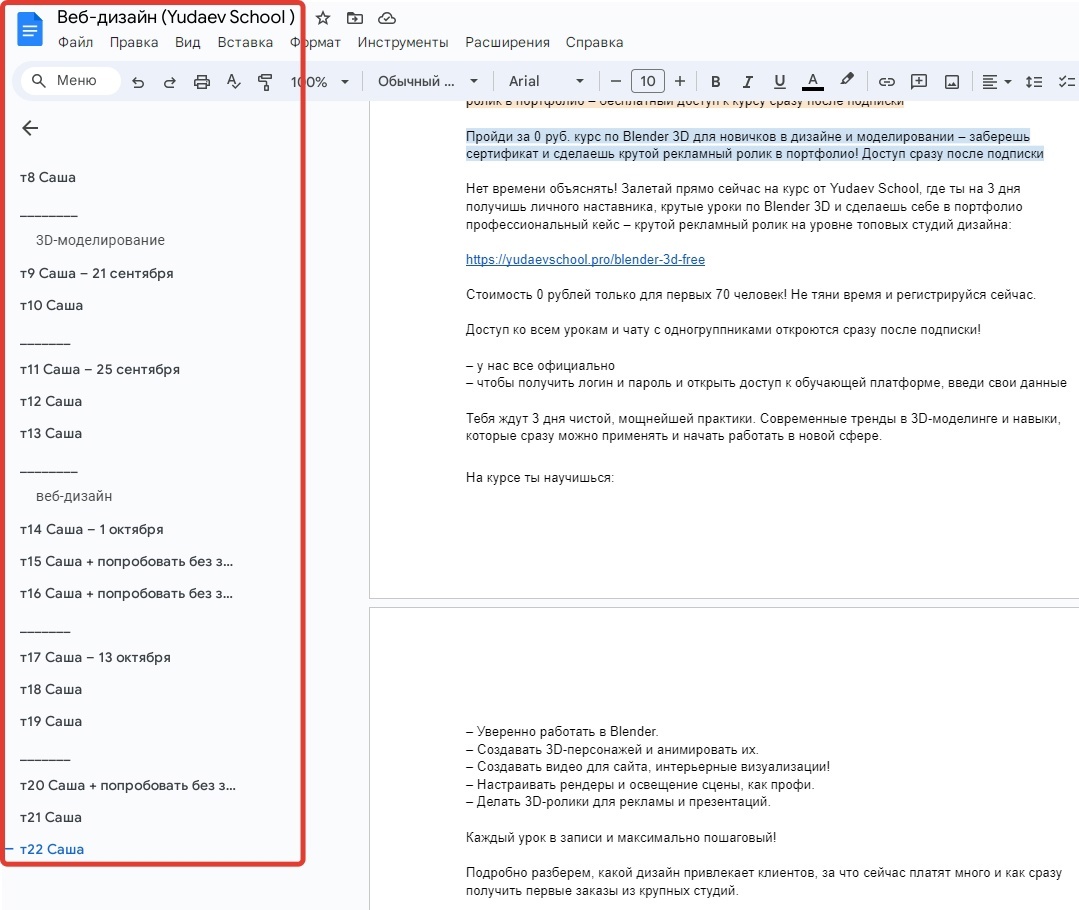
Task: Click the line 'На курсе ты научишься:'
Action: coord(540,478)
